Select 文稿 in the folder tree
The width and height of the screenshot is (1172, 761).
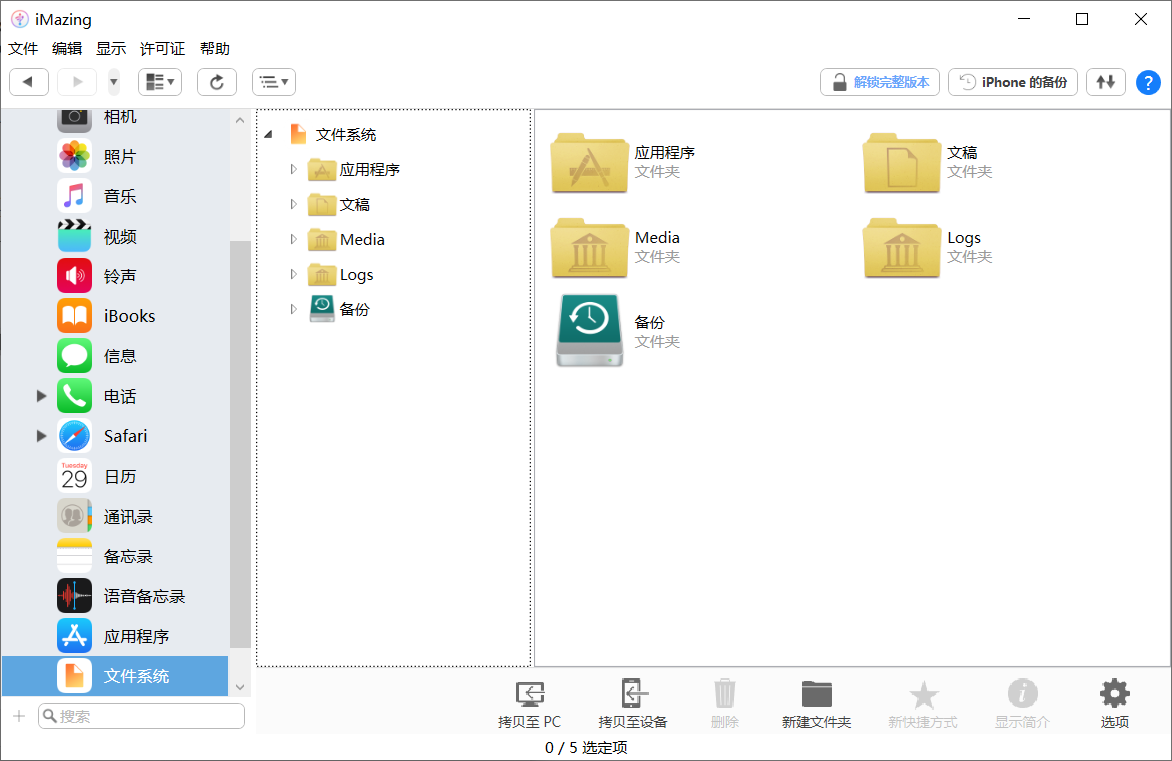(339, 204)
